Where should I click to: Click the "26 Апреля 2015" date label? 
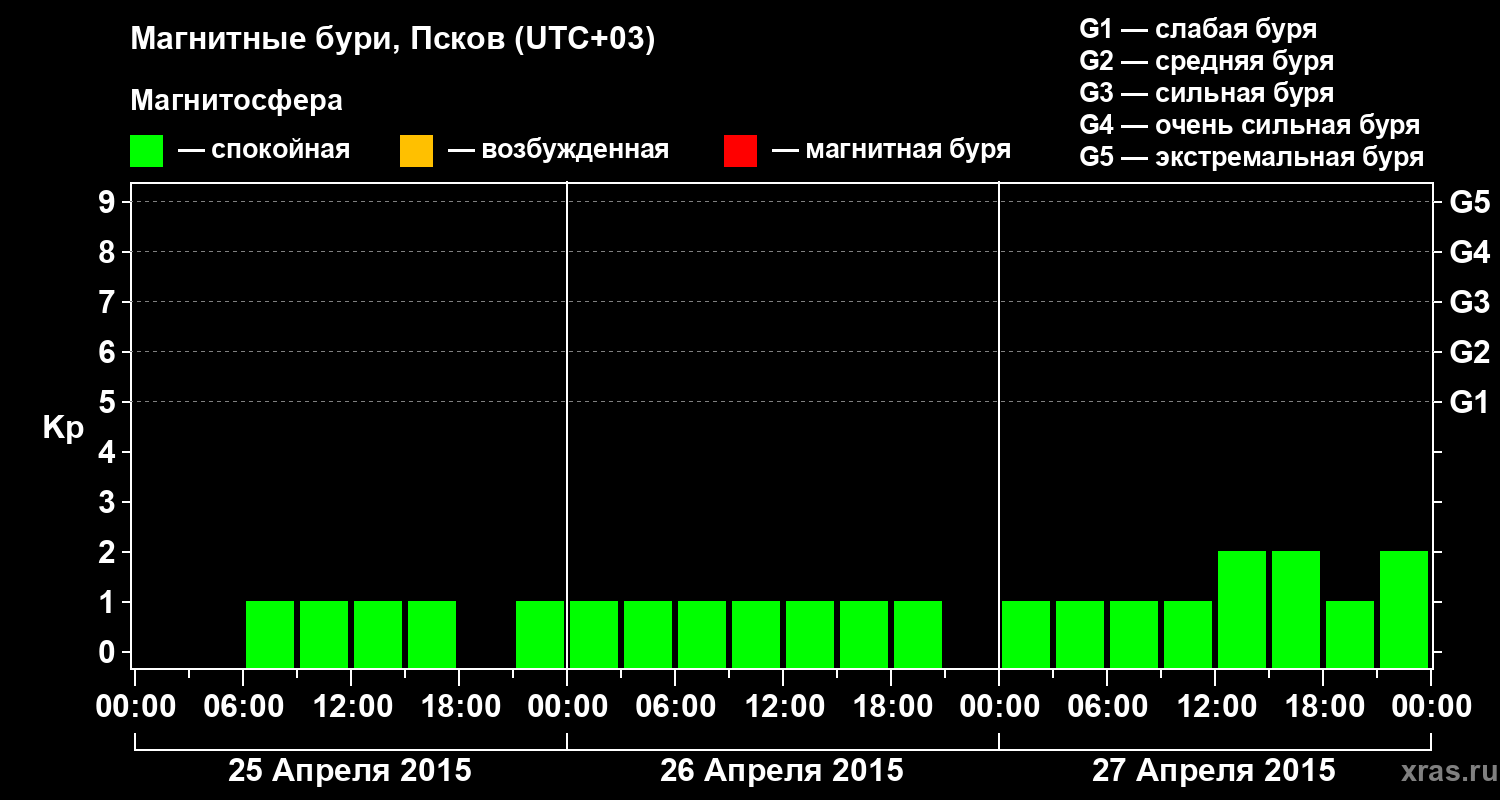click(781, 771)
